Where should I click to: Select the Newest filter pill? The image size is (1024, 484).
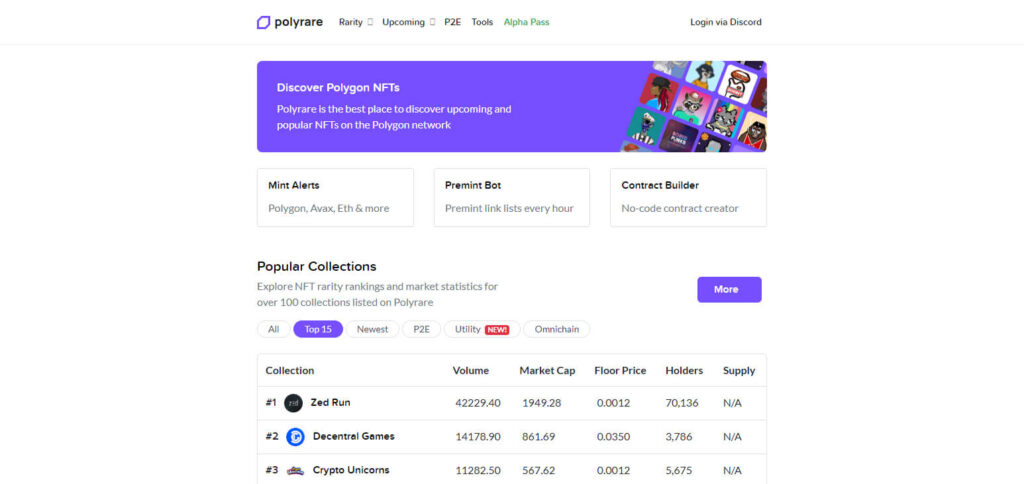click(x=372, y=329)
